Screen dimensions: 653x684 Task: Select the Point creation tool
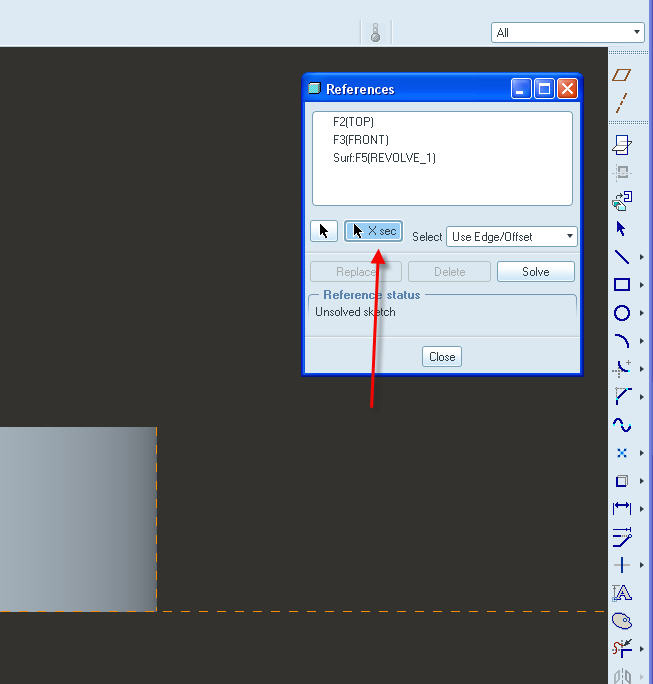tap(622, 453)
